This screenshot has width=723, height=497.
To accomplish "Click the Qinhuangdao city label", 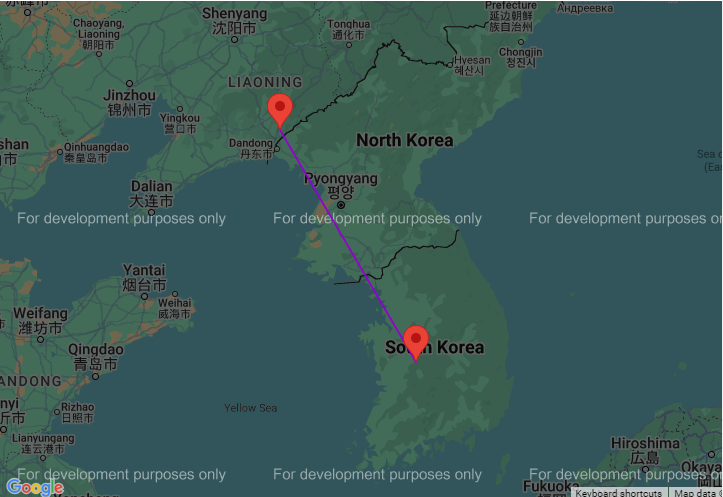I will (x=96, y=153).
